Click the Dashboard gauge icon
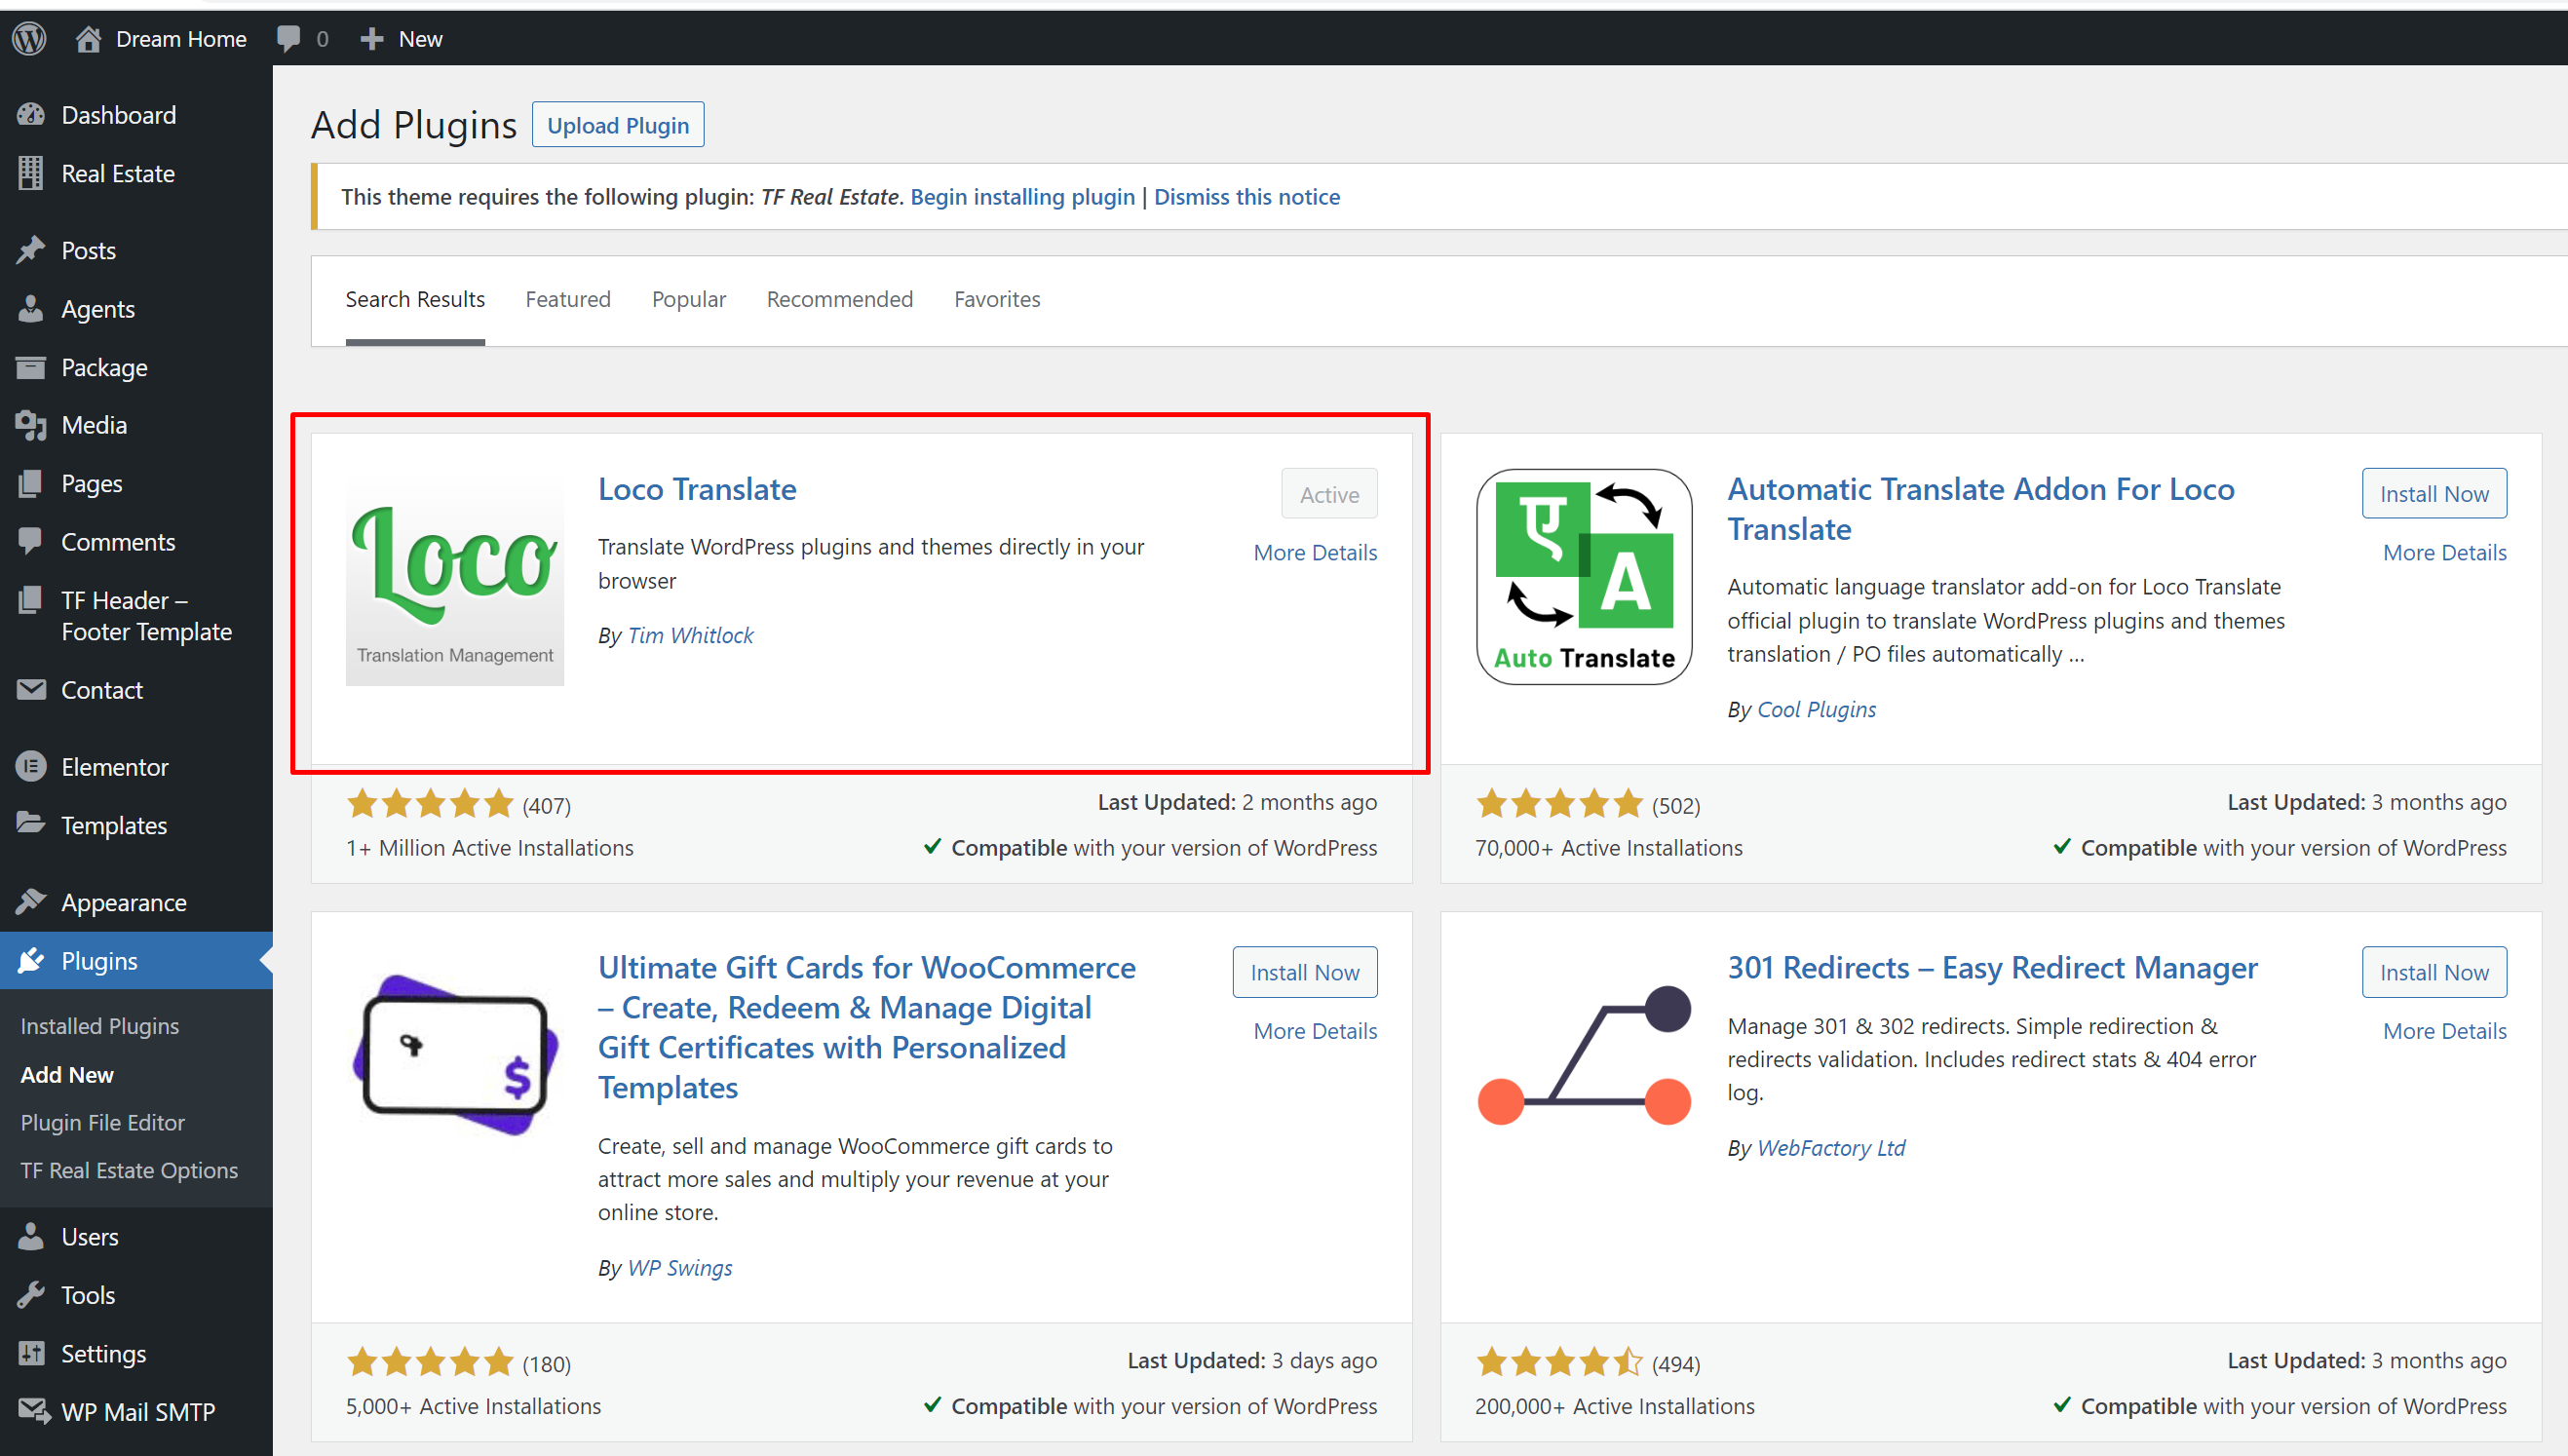2568x1456 pixels. point(31,115)
